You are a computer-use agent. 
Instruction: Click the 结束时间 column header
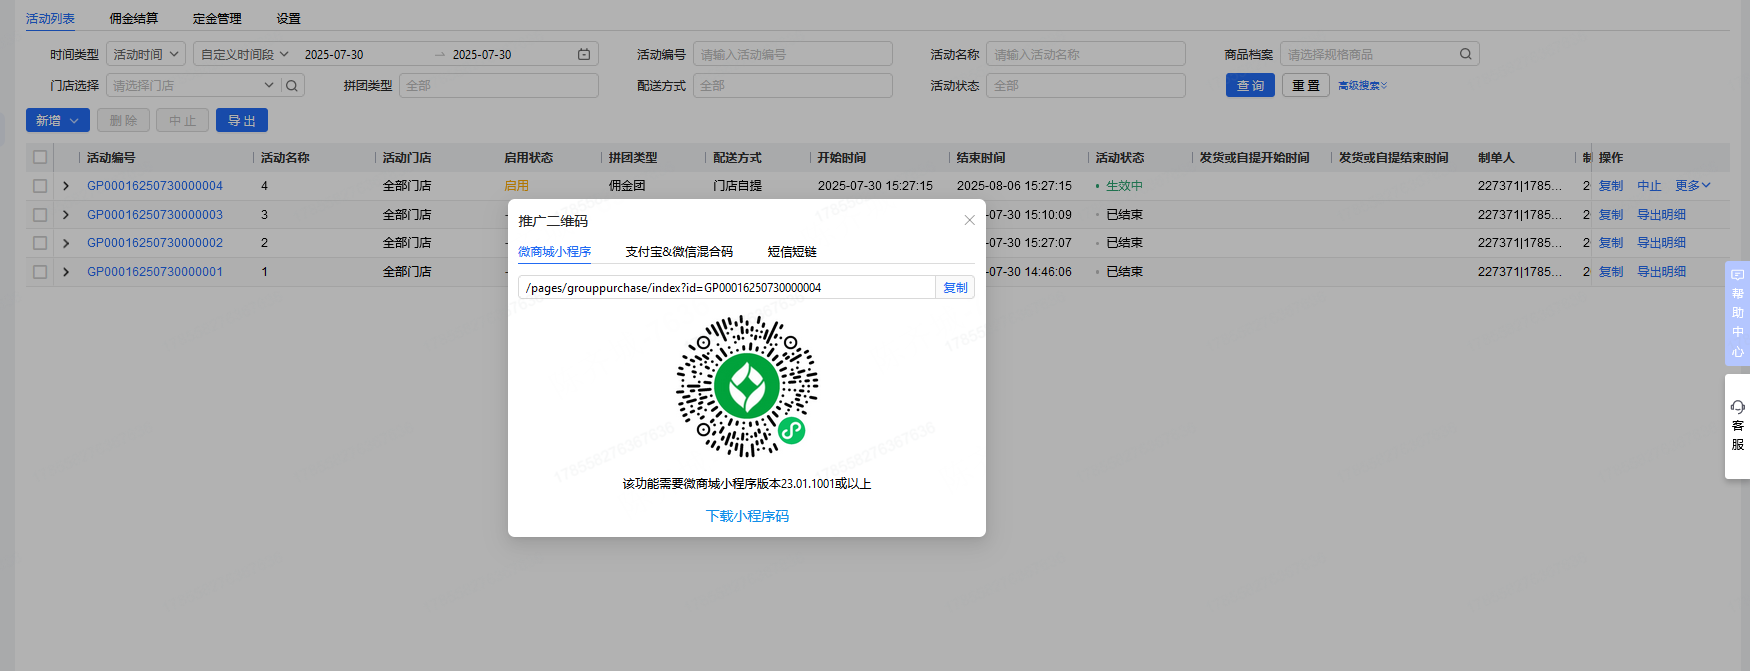click(x=981, y=158)
